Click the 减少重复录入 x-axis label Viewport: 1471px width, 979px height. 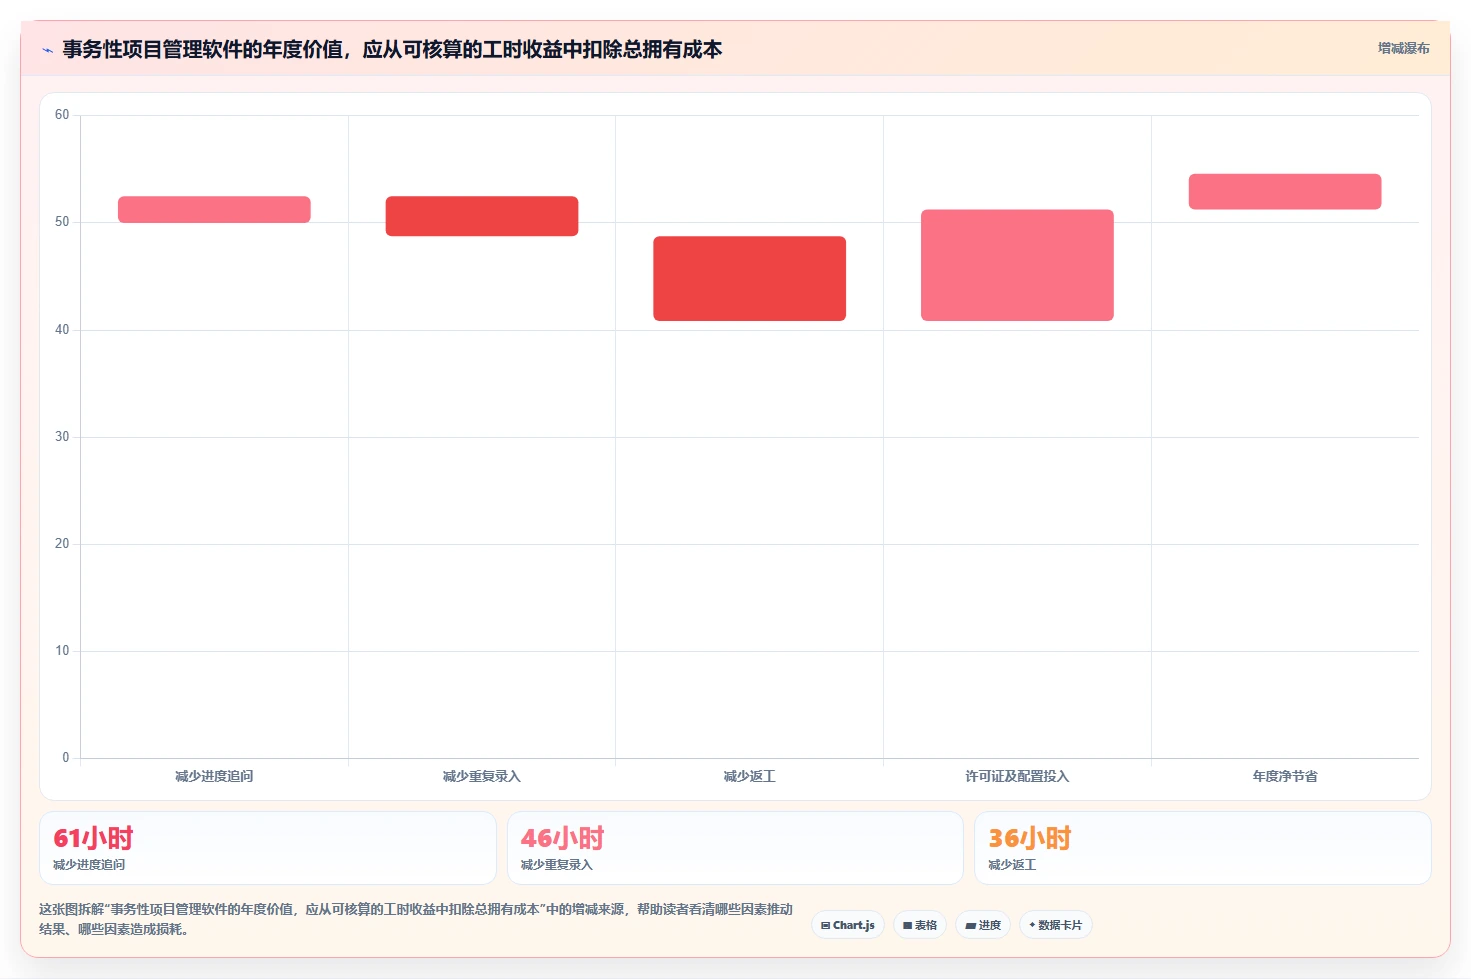pos(482,776)
